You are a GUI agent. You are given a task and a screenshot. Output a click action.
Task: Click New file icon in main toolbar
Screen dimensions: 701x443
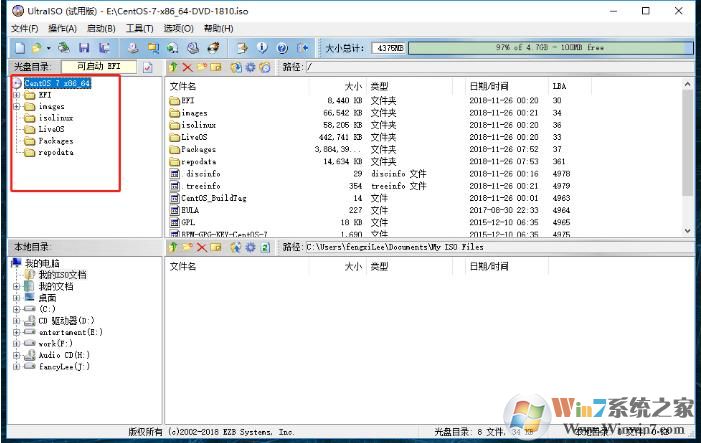point(20,47)
